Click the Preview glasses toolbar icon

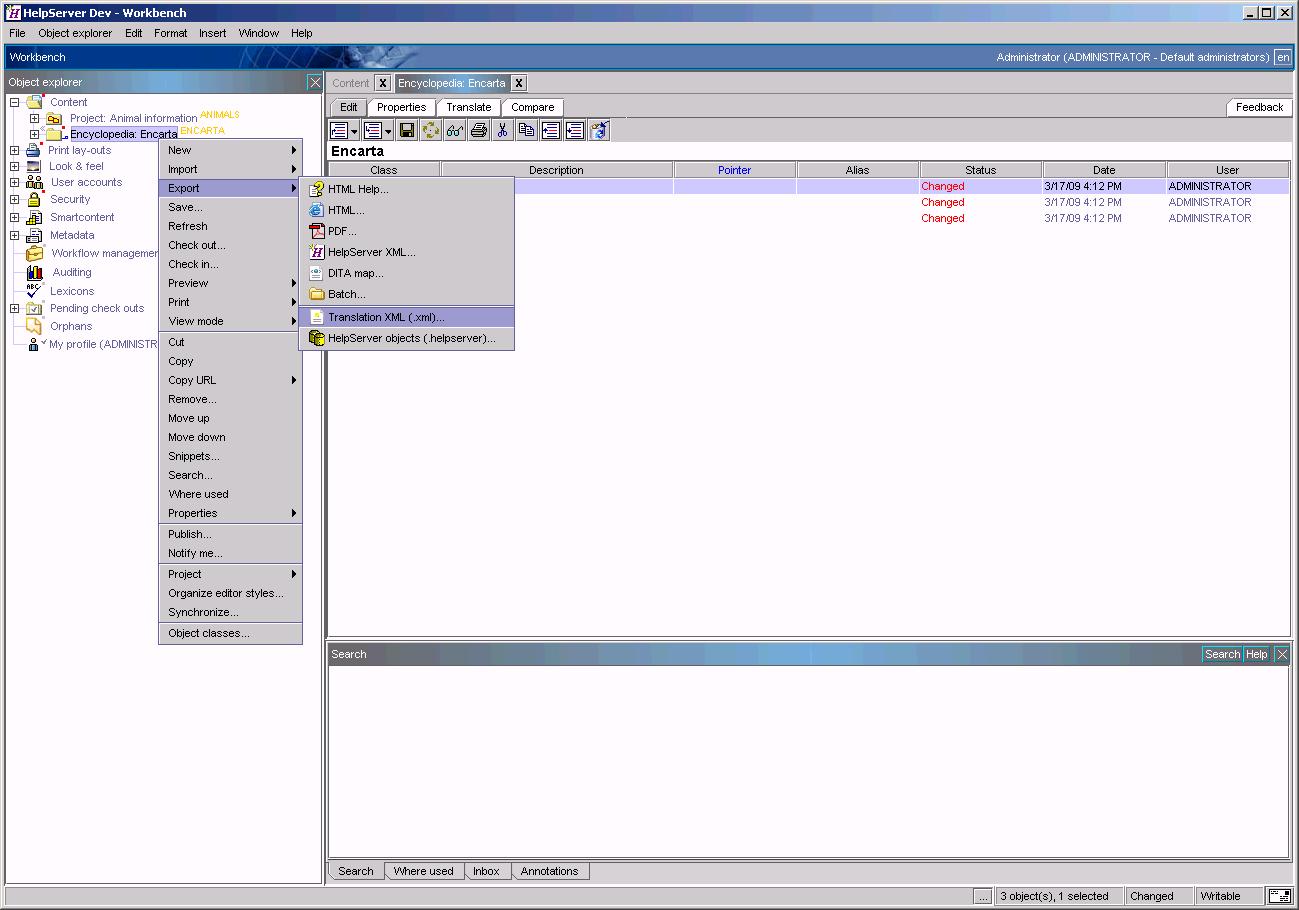pos(454,130)
